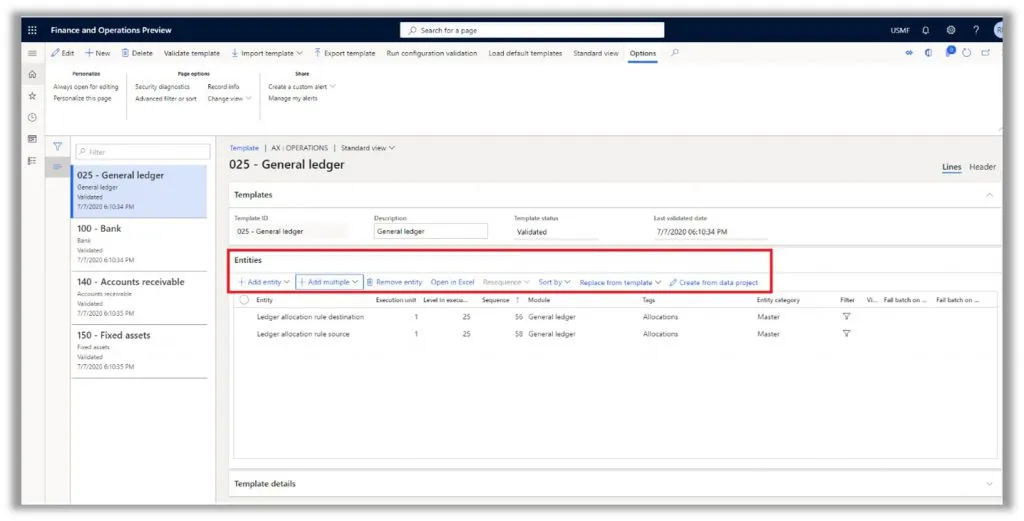The width and height of the screenshot is (1024, 521).
Task: Click Validate template
Action: point(191,54)
